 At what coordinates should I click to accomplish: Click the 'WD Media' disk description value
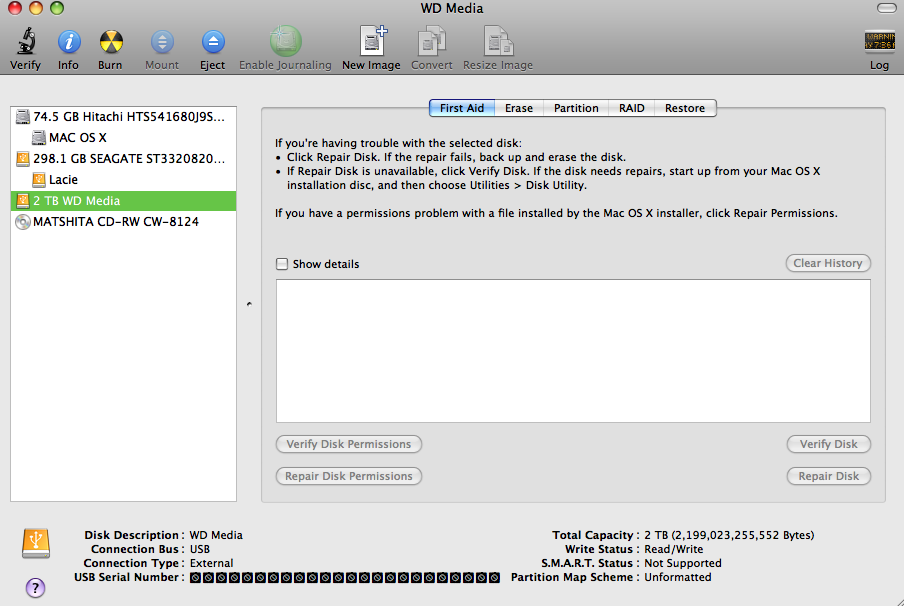point(216,535)
